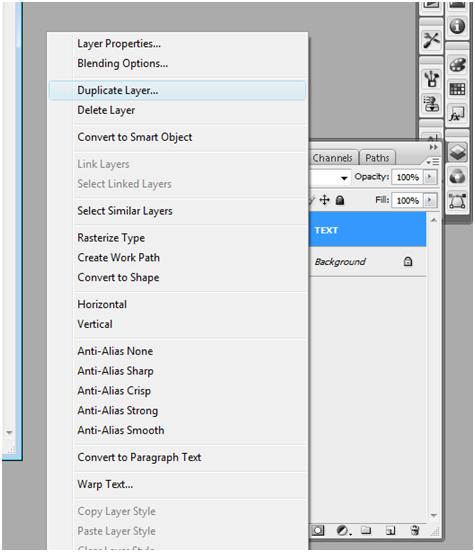
Task: Switch to the Channels tab
Action: pos(332,158)
